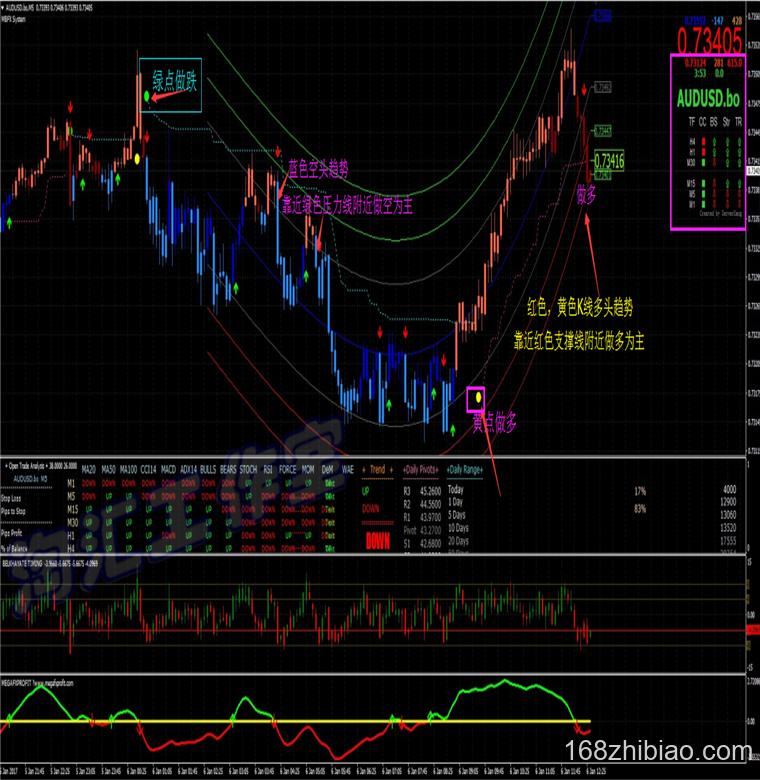Click the large red 0.73405 price readout

pyautogui.click(x=709, y=40)
